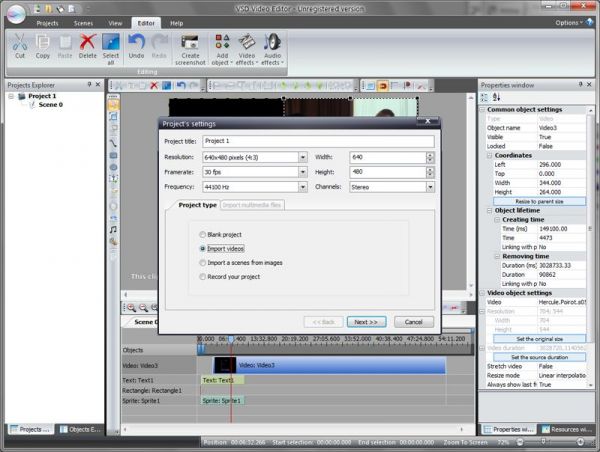Choose the Import videos option
This screenshot has width=600, height=452.
203,247
